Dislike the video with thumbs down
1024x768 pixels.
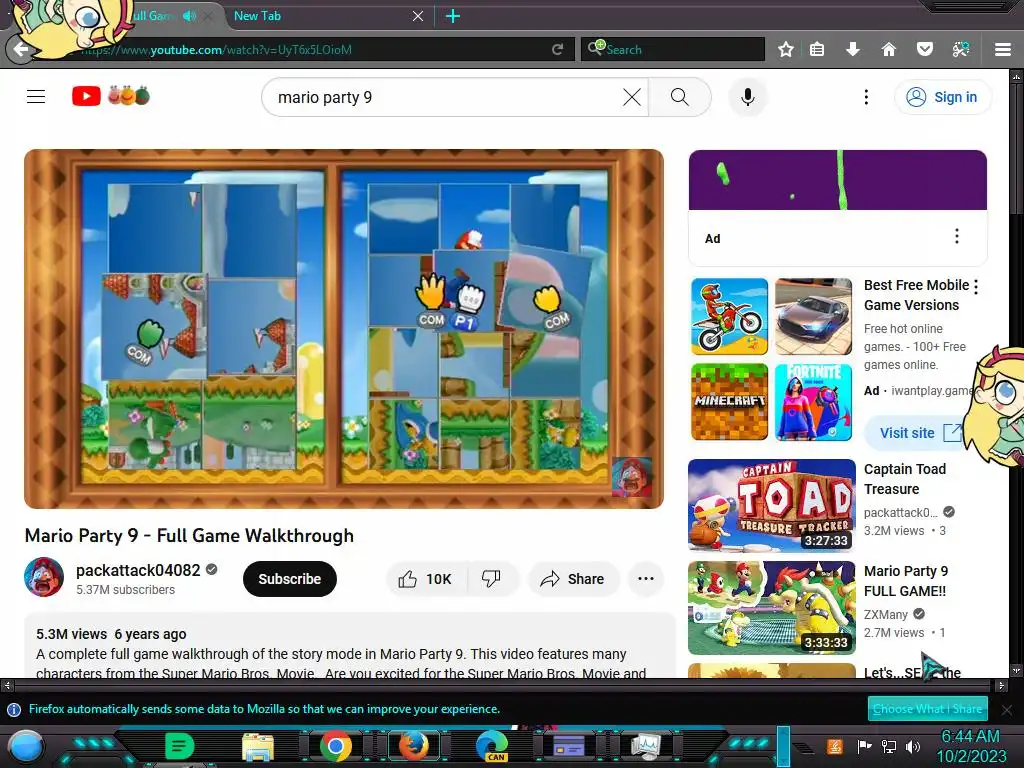(492, 579)
